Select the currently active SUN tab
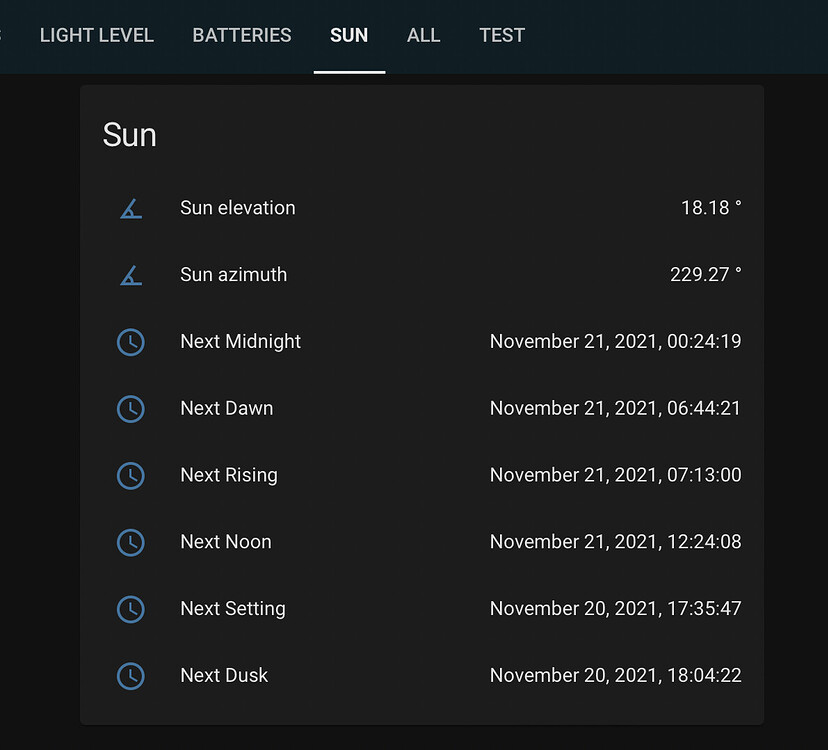The height and width of the screenshot is (750, 828). (x=349, y=35)
